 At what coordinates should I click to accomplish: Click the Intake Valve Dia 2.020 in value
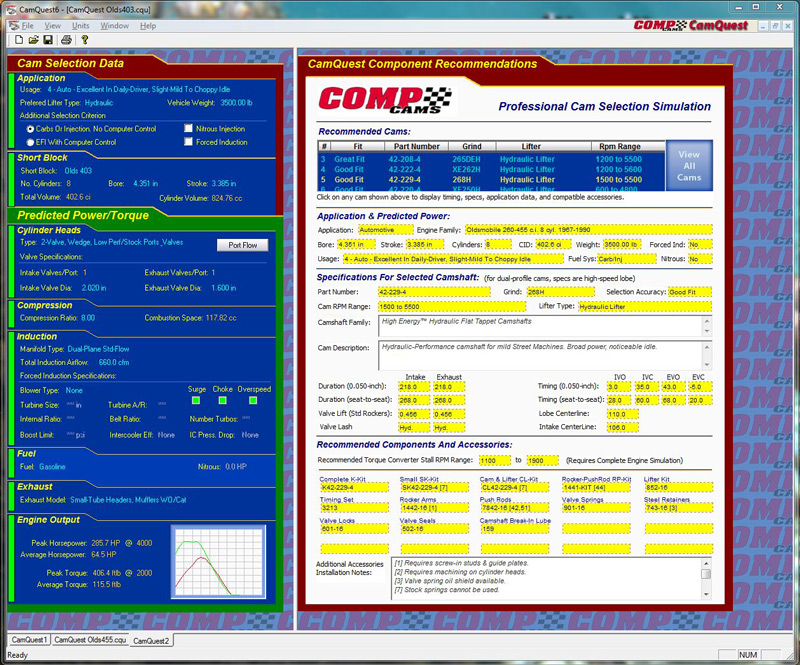tap(94, 288)
